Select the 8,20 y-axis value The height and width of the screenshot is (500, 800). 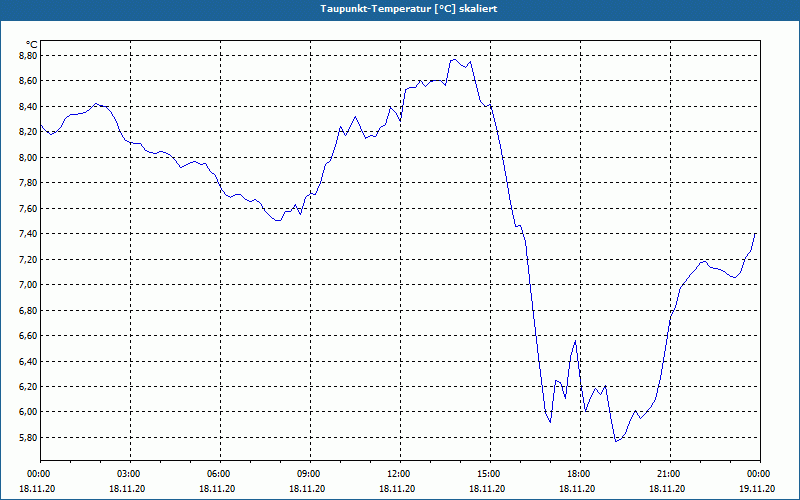(29, 132)
